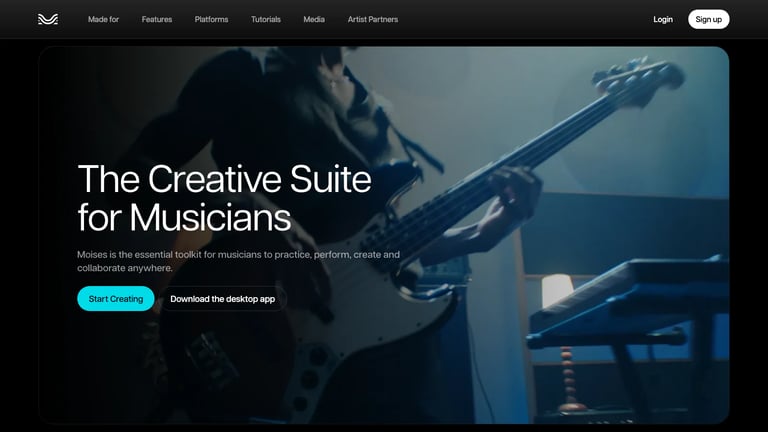The height and width of the screenshot is (432, 768).
Task: Click the Login link
Action: tap(663, 20)
